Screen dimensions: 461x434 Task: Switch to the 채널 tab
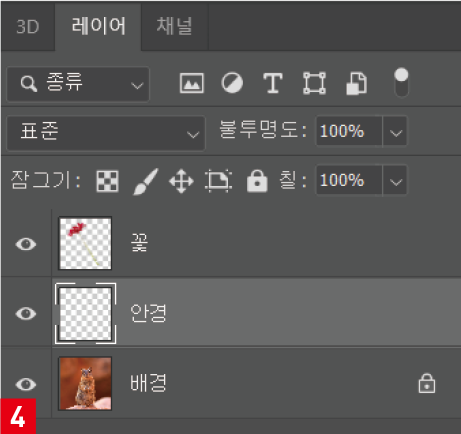pyautogui.click(x=174, y=26)
